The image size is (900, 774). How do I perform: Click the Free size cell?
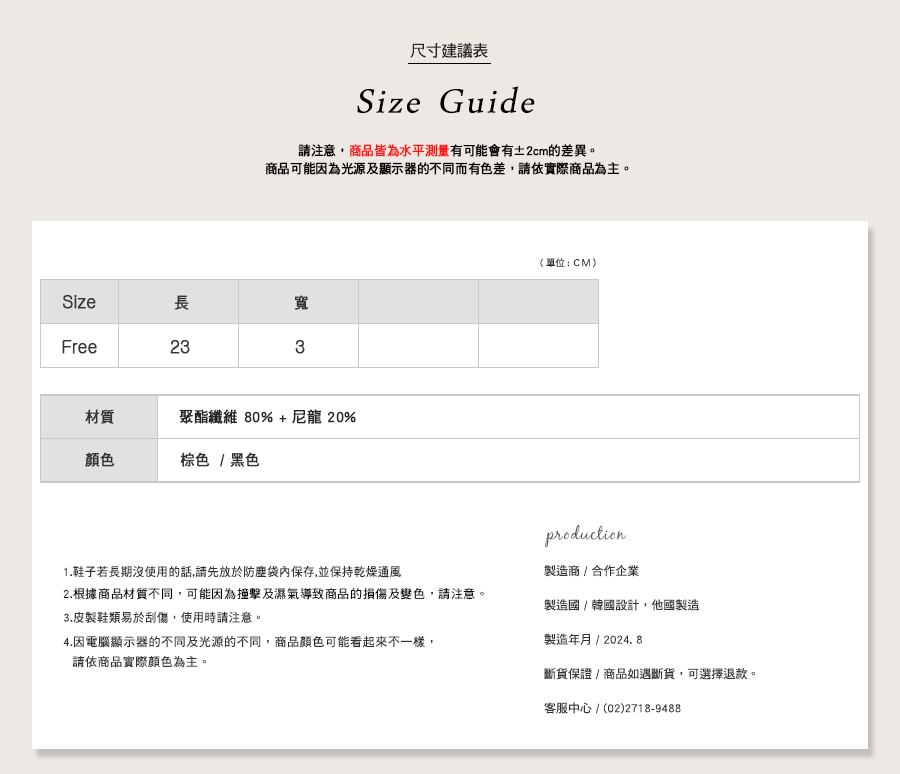[79, 347]
